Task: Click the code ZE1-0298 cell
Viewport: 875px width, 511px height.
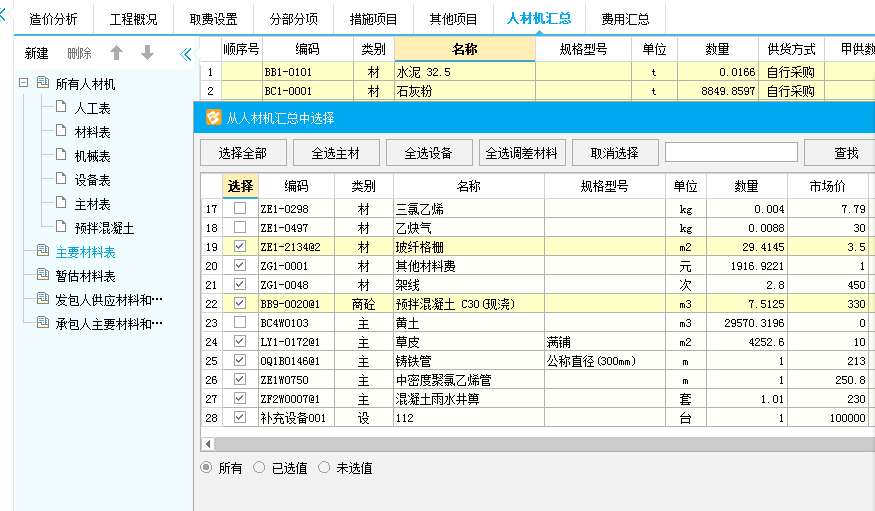Action: click(x=296, y=209)
